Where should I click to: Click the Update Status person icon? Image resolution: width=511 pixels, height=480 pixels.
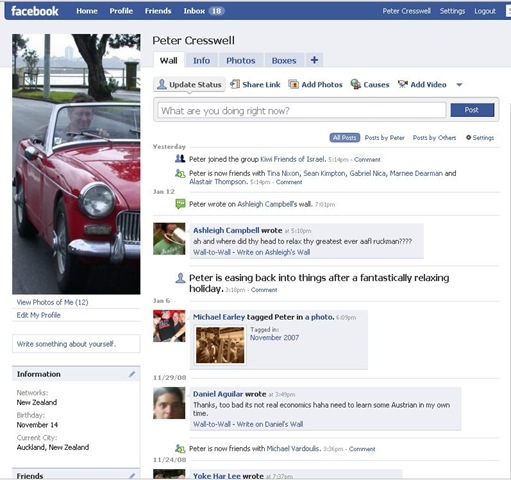tap(162, 84)
